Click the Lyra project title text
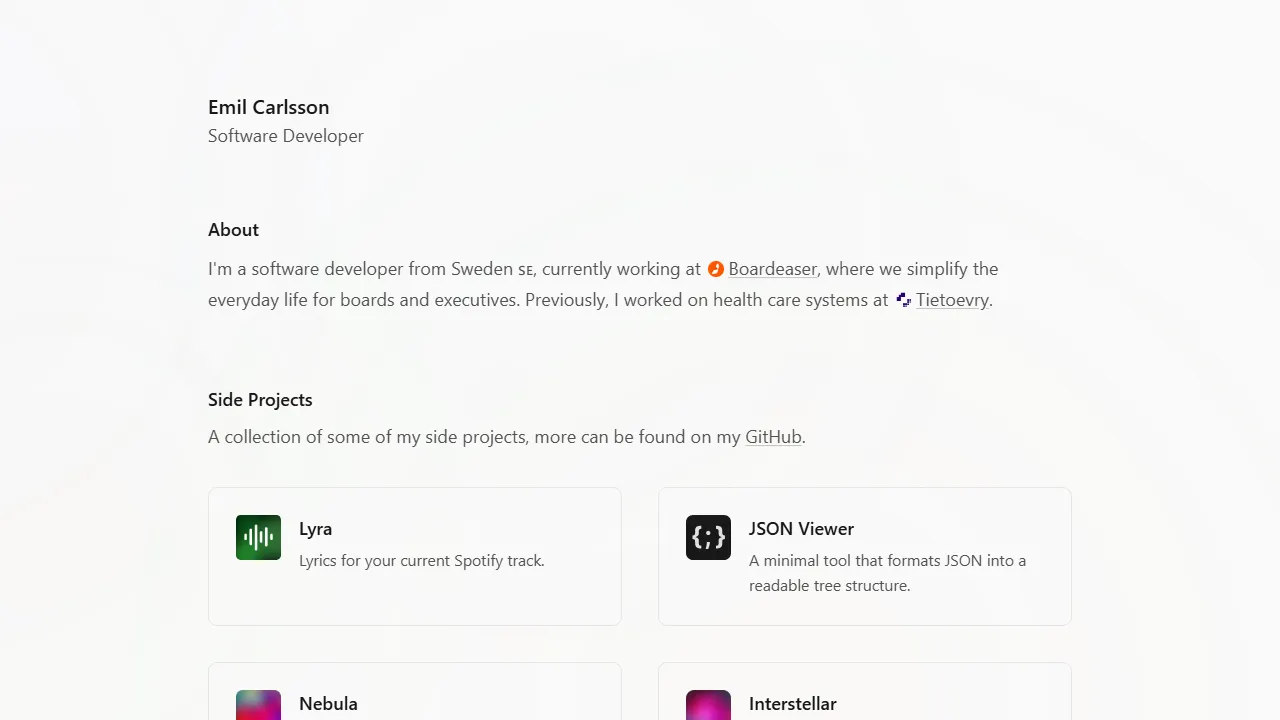Image resolution: width=1280 pixels, height=720 pixels. [315, 529]
